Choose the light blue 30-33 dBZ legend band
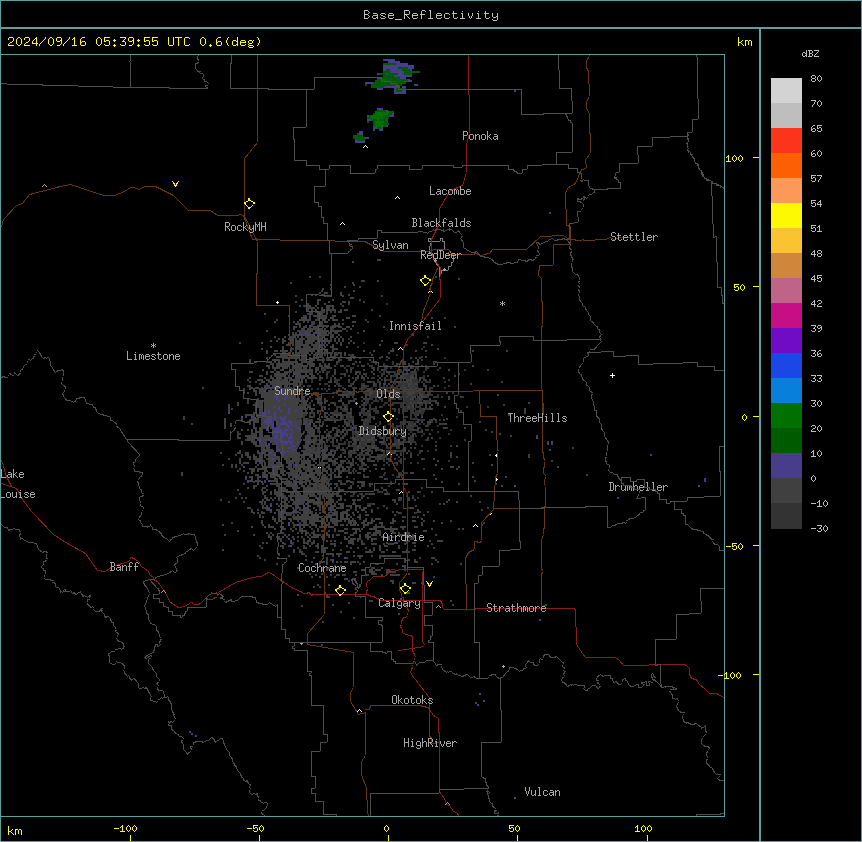This screenshot has width=862, height=842. pyautogui.click(x=786, y=390)
